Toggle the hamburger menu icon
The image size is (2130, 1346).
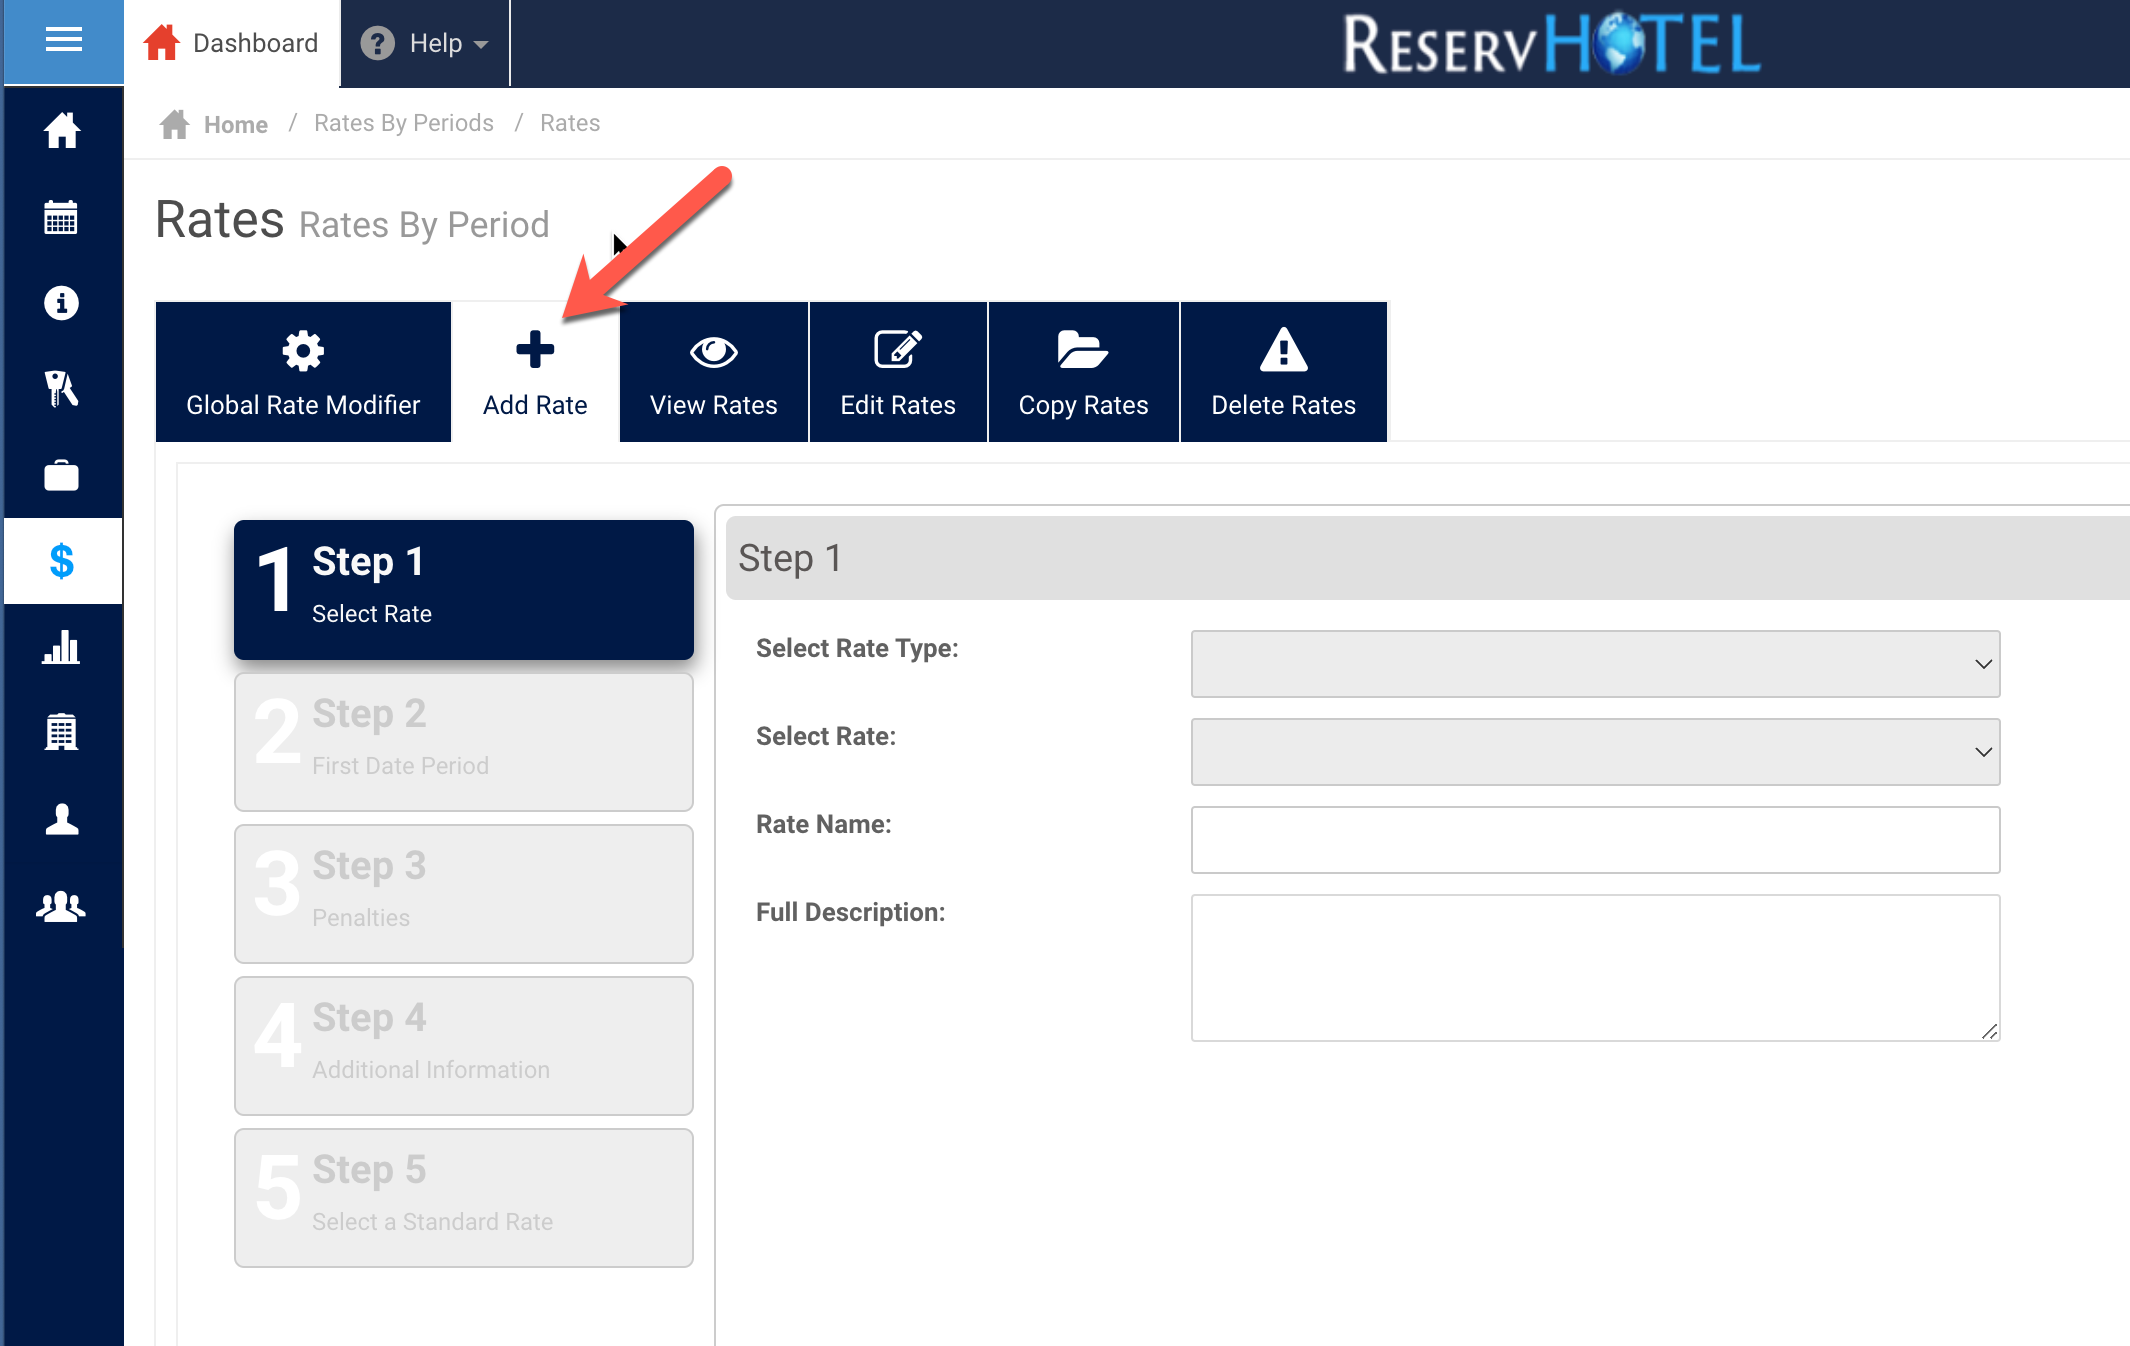pos(63,41)
